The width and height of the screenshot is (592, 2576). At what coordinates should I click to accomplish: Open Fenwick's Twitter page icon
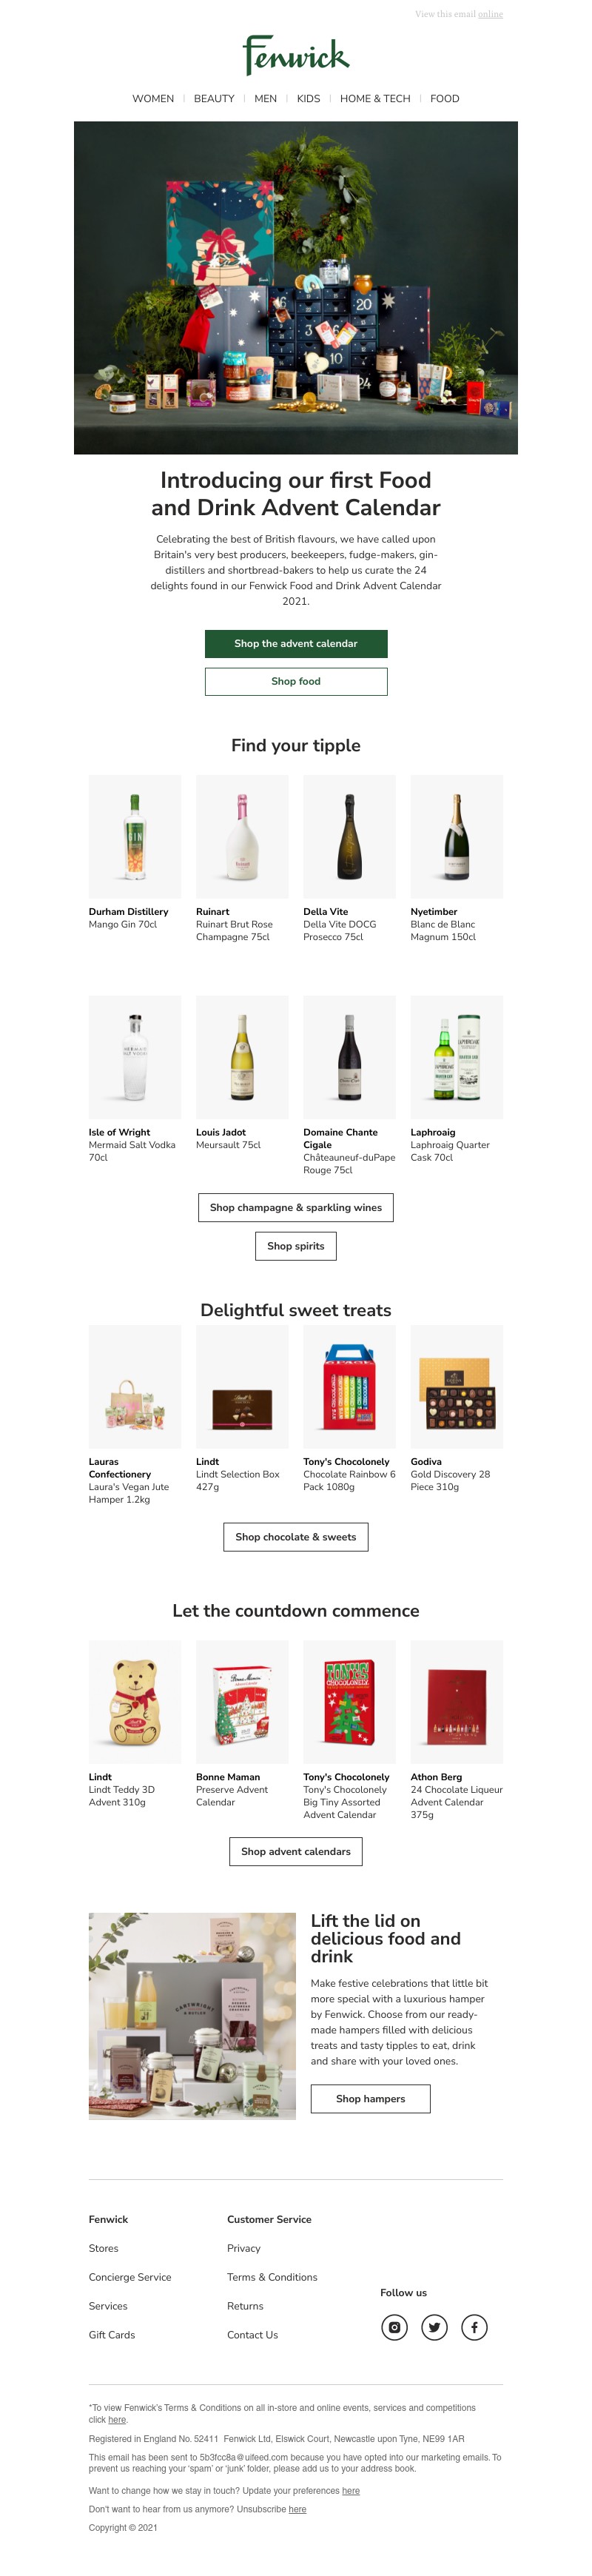tap(434, 2328)
